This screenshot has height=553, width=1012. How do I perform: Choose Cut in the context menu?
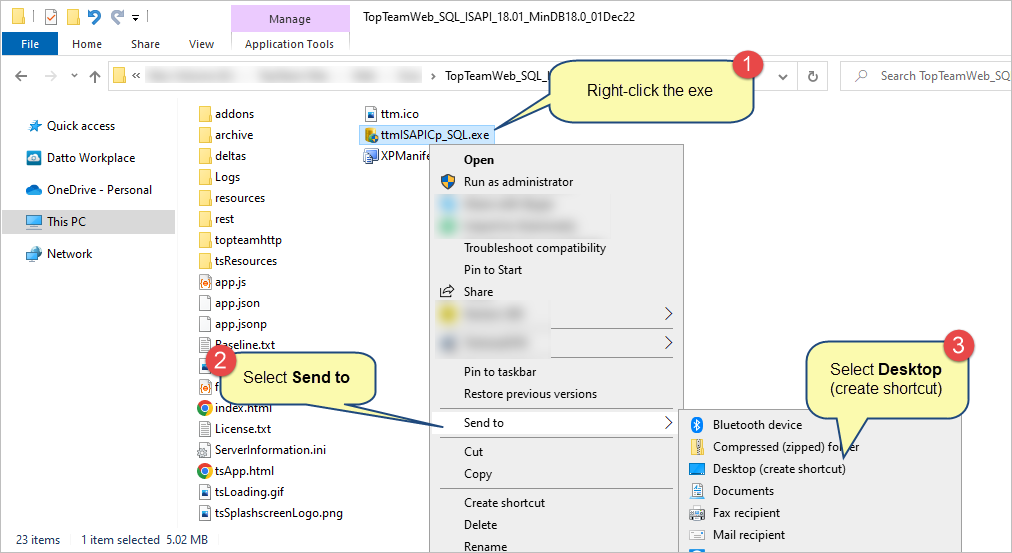coord(473,452)
